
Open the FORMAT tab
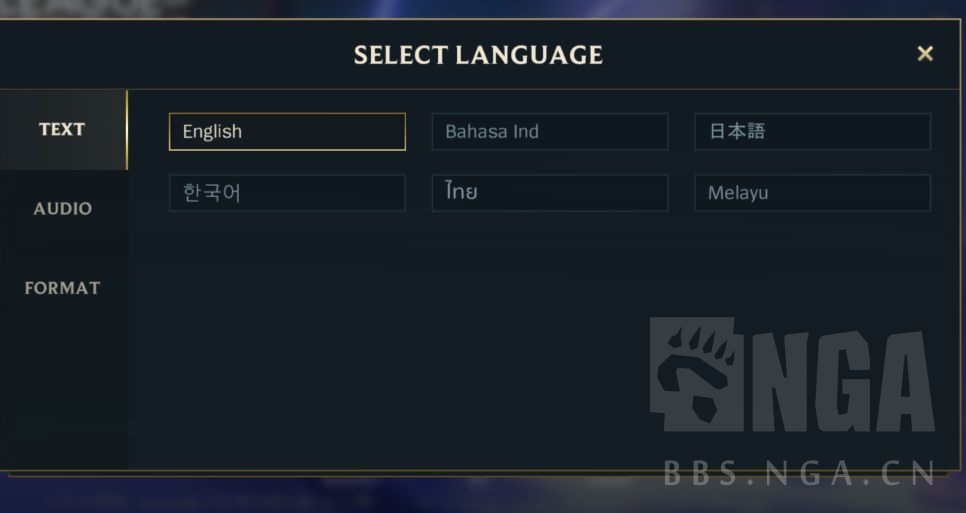(x=63, y=288)
